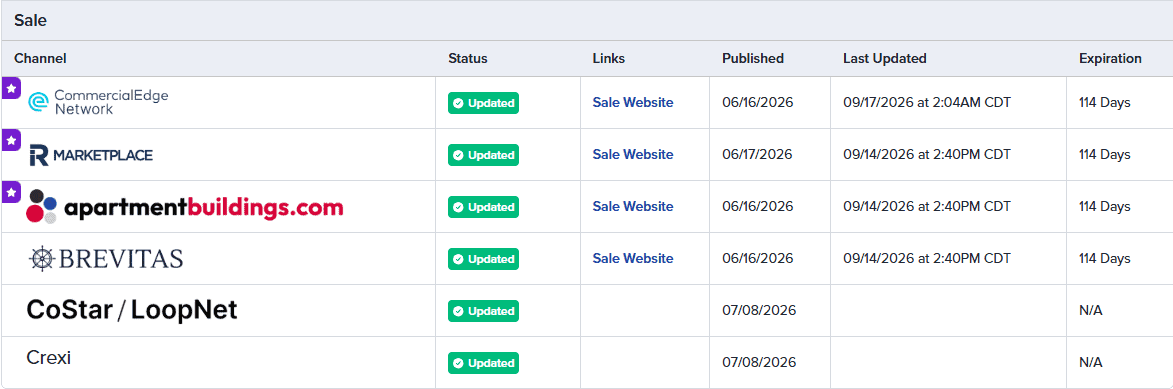Select the apartmentbuildings.com logo
The image size is (1173, 389).
click(185, 206)
